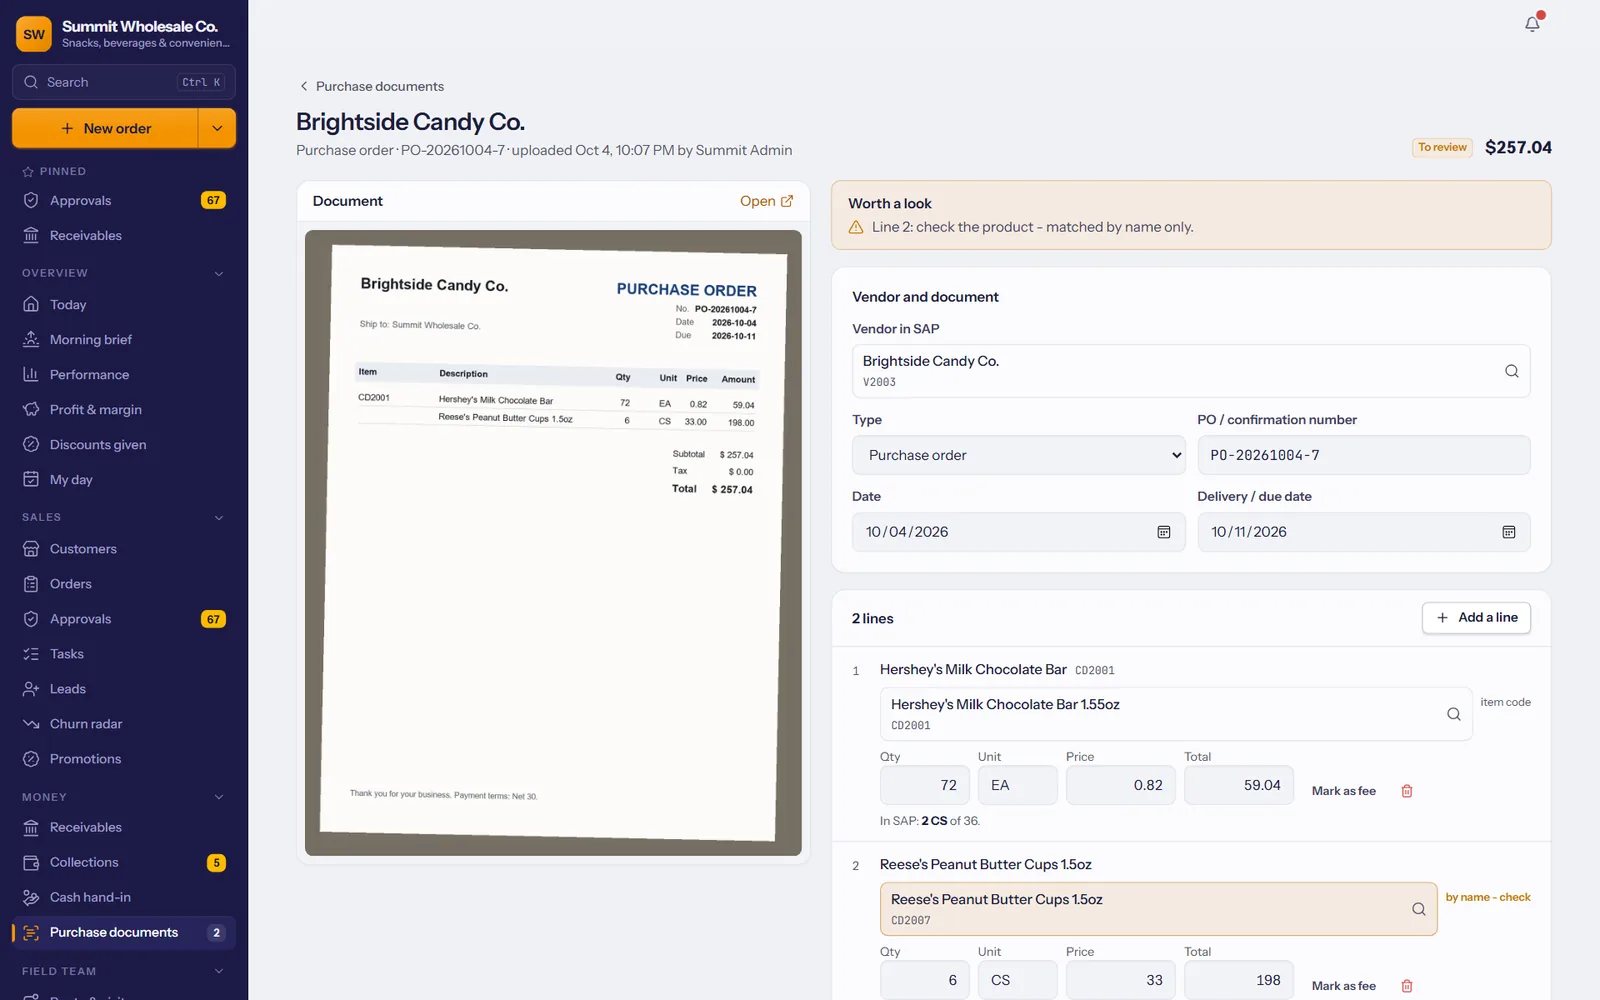
Task: Open Customers in the sidebar
Action: (x=124, y=548)
